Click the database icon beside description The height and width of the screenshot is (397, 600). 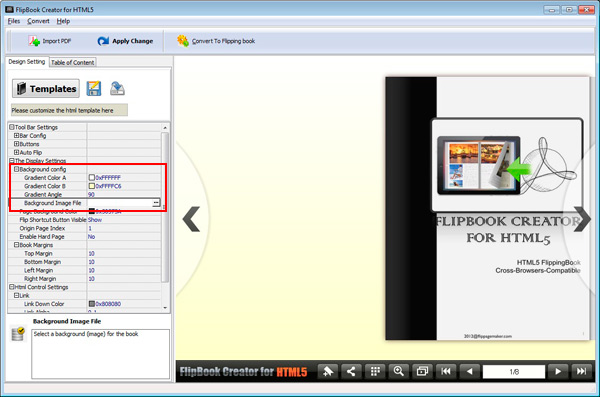[18, 334]
